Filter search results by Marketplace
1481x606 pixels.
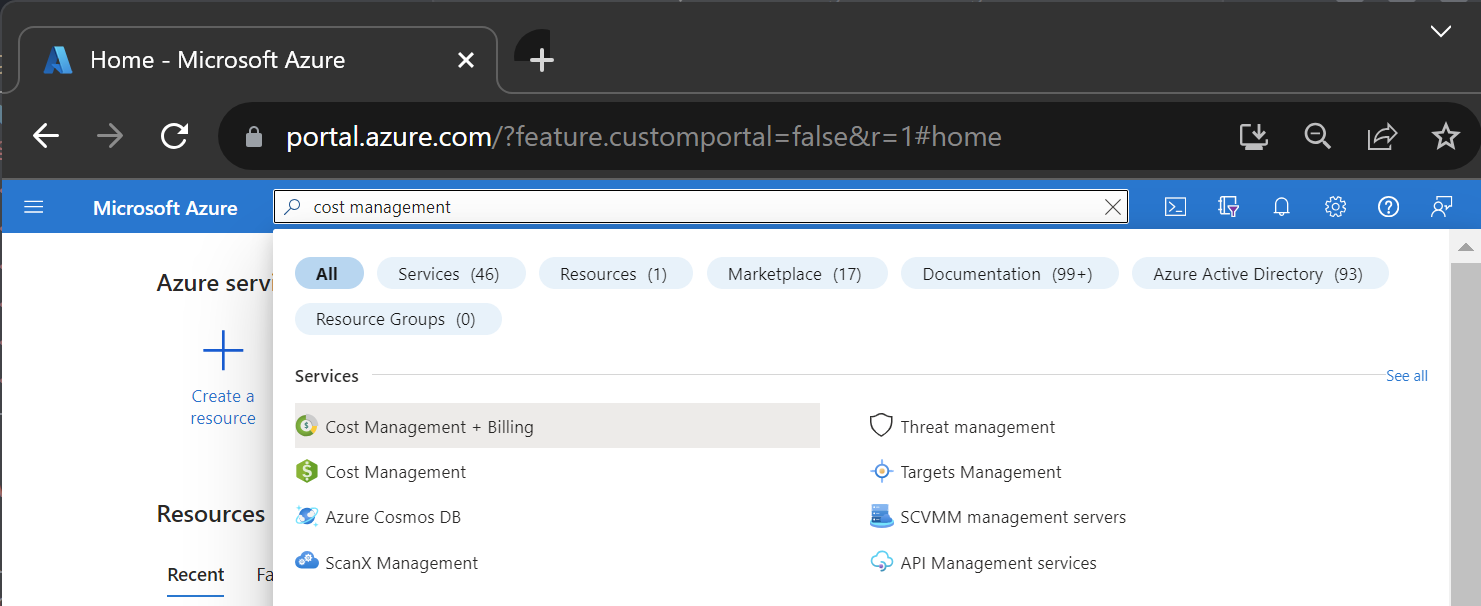pos(794,274)
